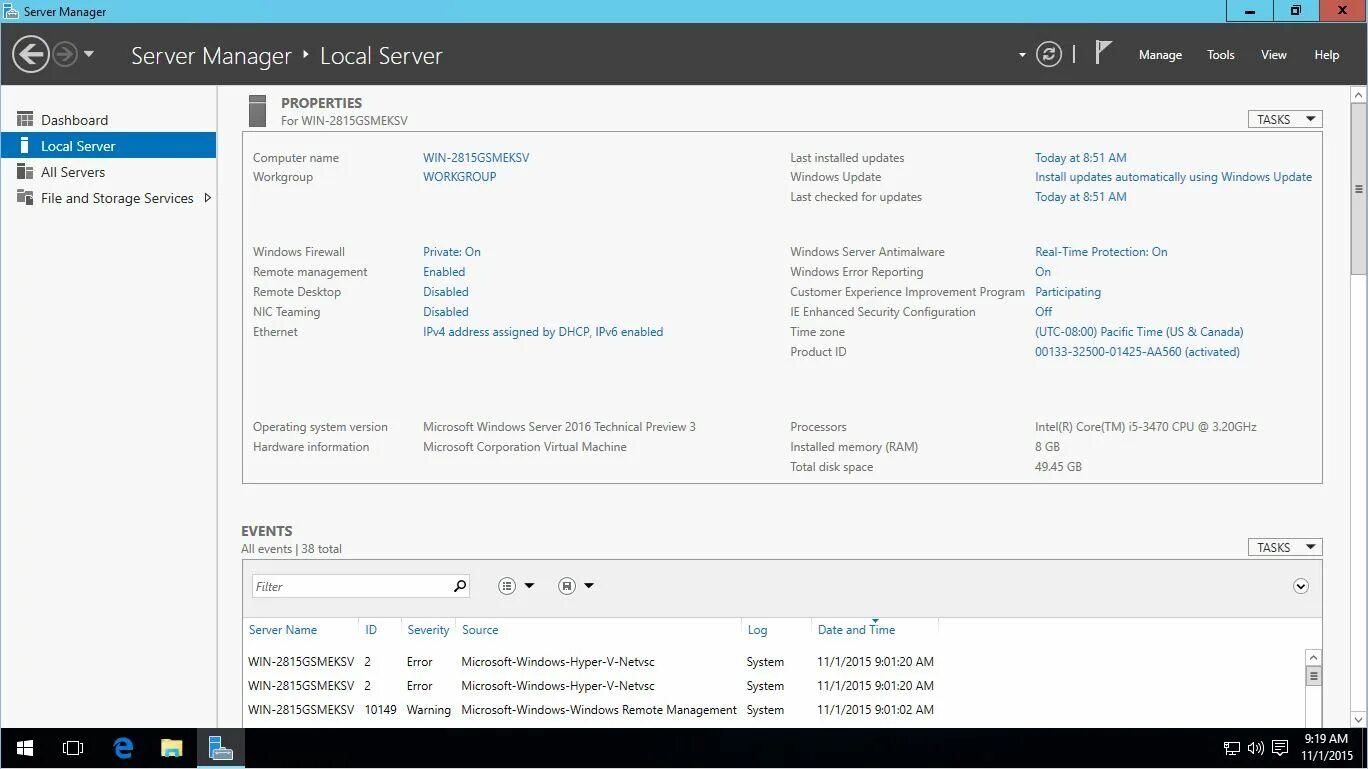The height and width of the screenshot is (769, 1368).
Task: Open the Tools menu
Action: click(1220, 55)
